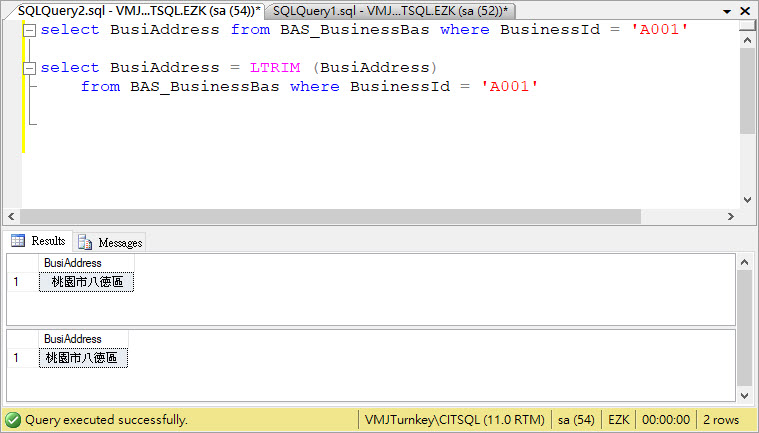Click editor scrollbar down arrow
The width and height of the screenshot is (759, 433).
tap(747, 200)
